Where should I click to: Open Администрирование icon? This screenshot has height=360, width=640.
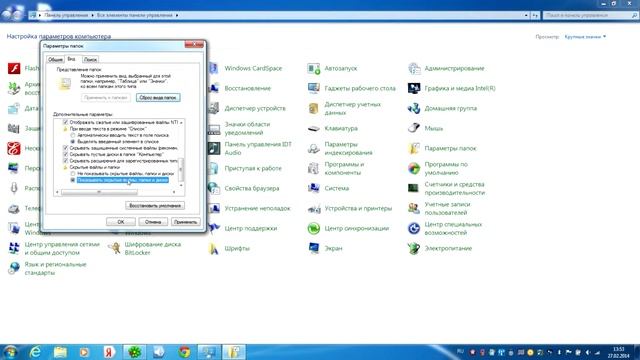414,68
